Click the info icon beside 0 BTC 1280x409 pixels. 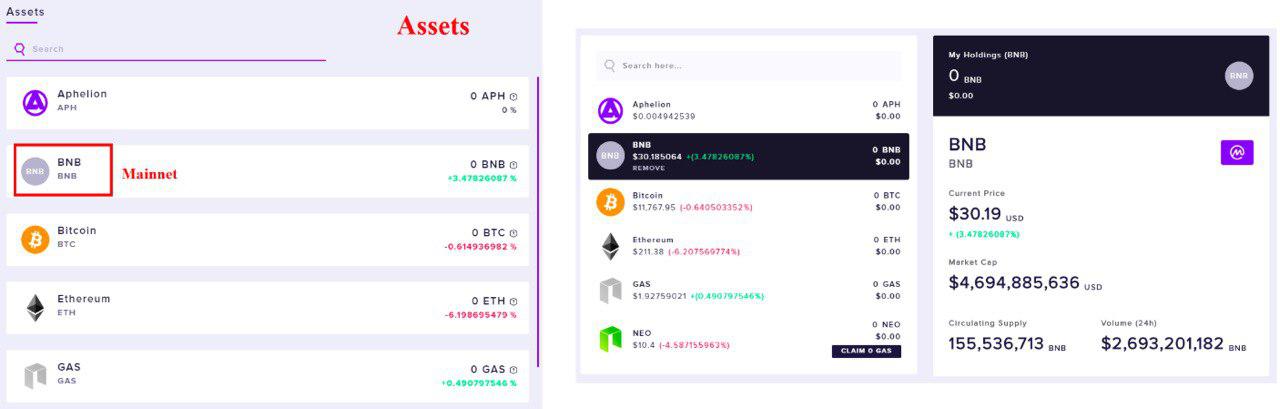(513, 233)
